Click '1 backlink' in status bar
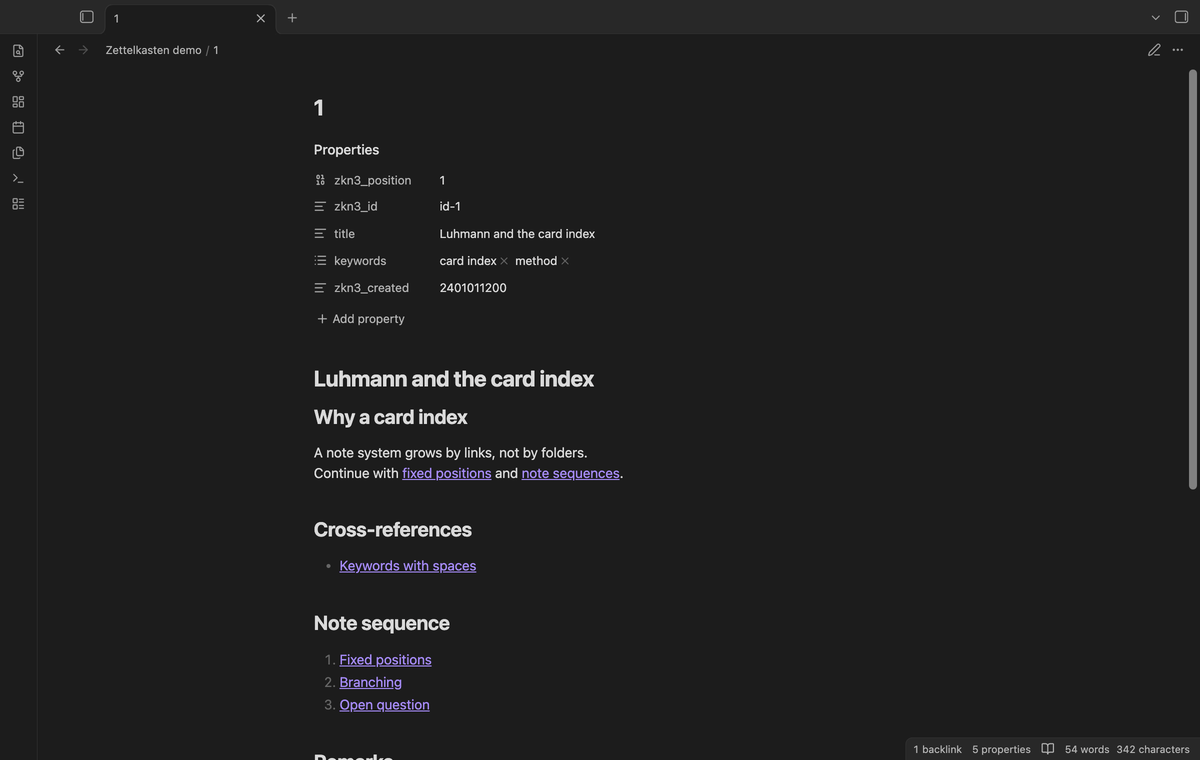The width and height of the screenshot is (1200, 760). (x=937, y=749)
